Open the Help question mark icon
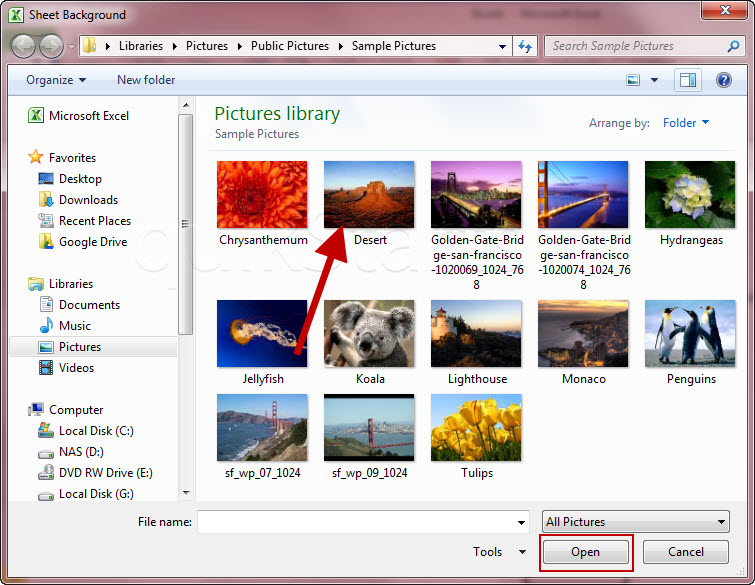Viewport: 755px width, 585px height. coord(724,80)
